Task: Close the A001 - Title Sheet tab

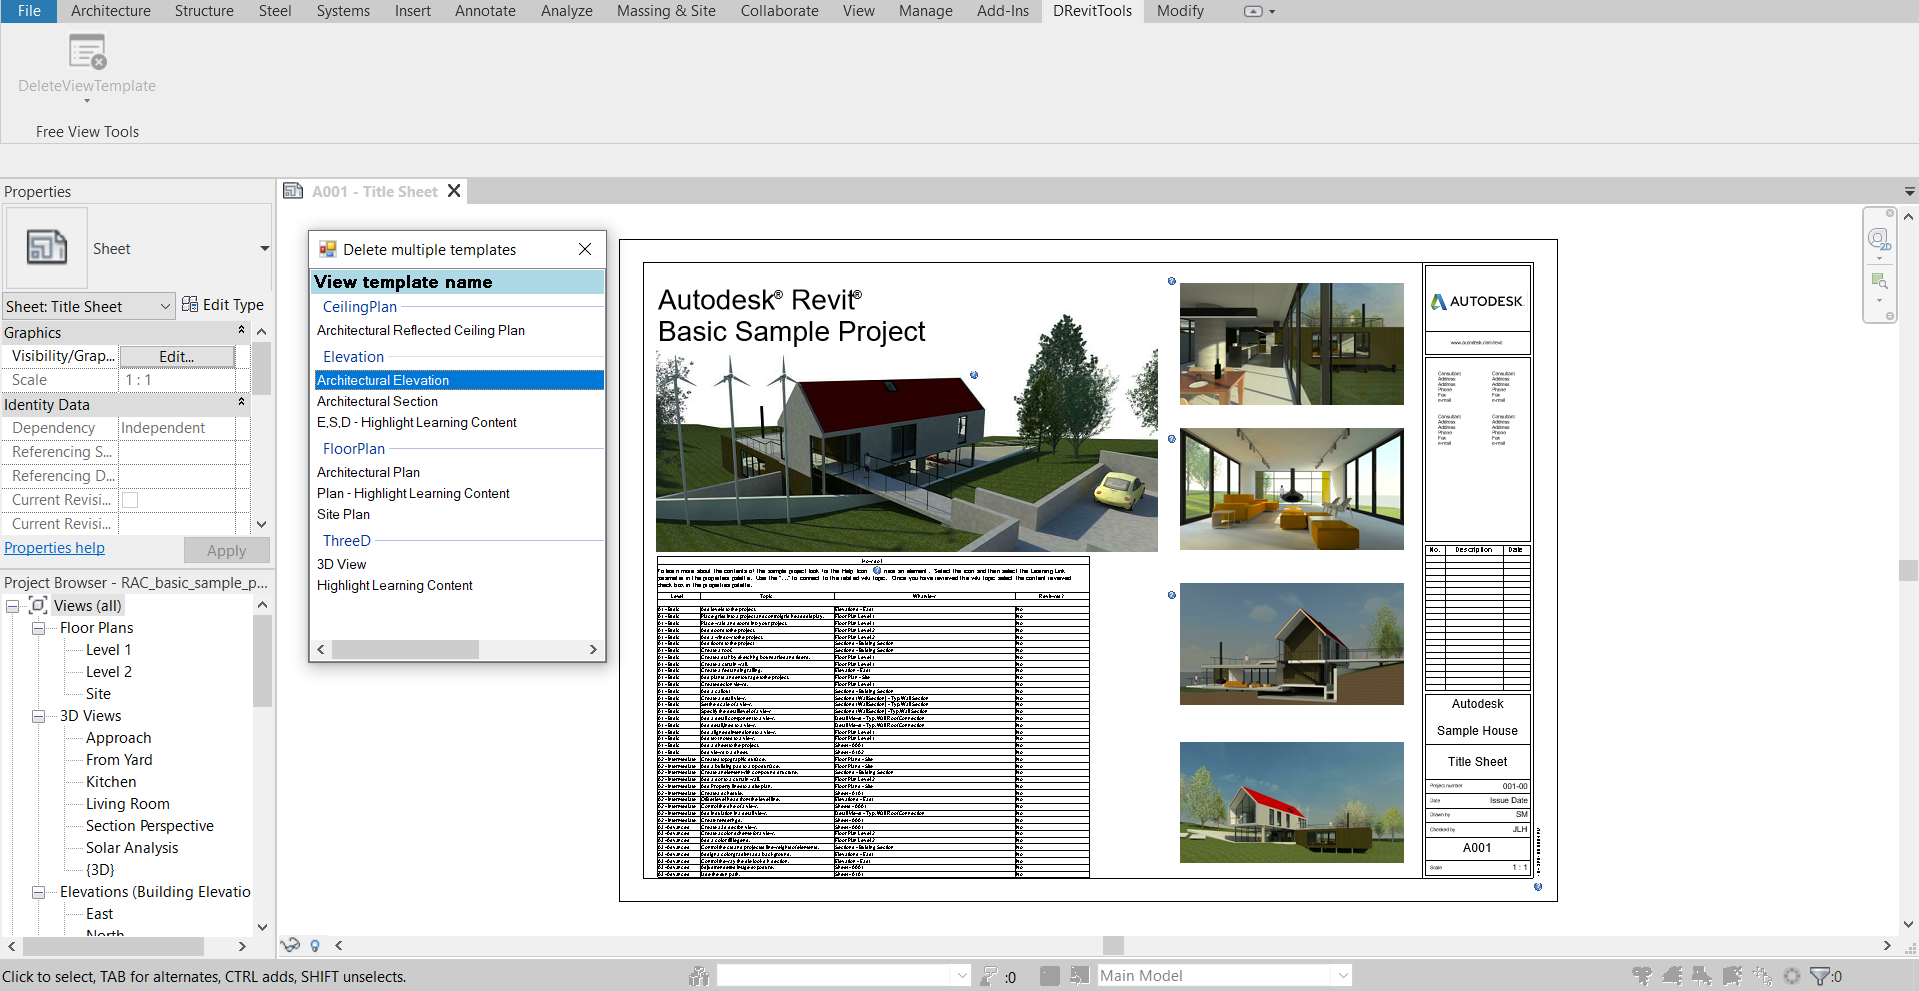Action: pos(454,191)
